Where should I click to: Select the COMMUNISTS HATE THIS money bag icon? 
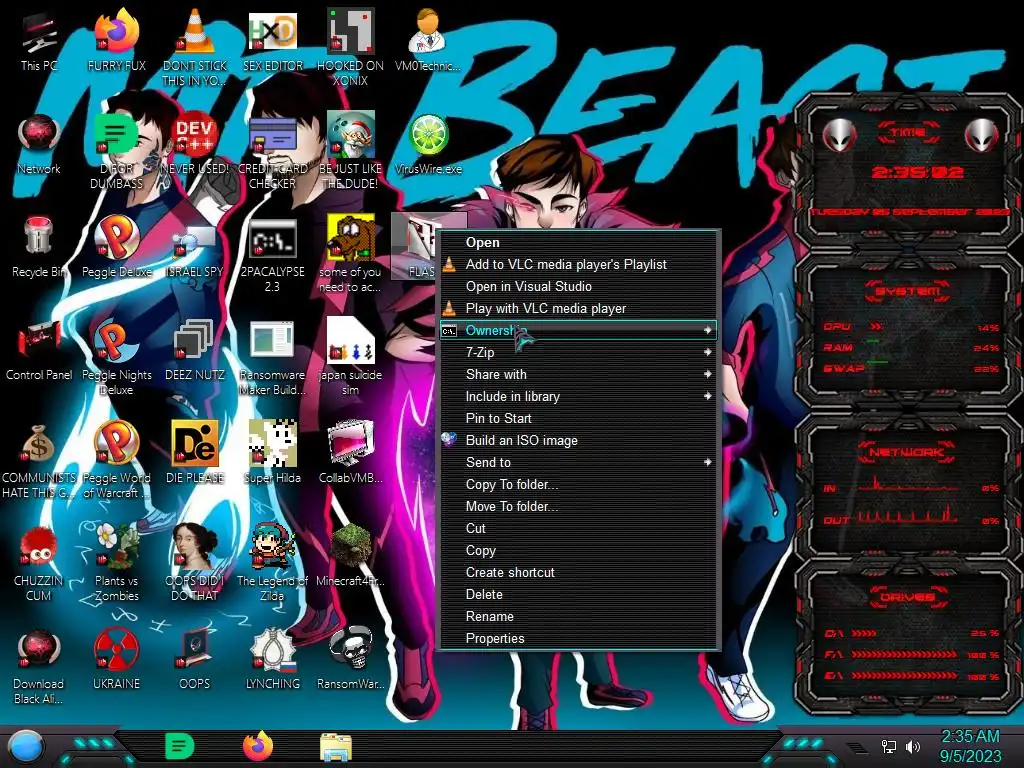pyautogui.click(x=39, y=460)
